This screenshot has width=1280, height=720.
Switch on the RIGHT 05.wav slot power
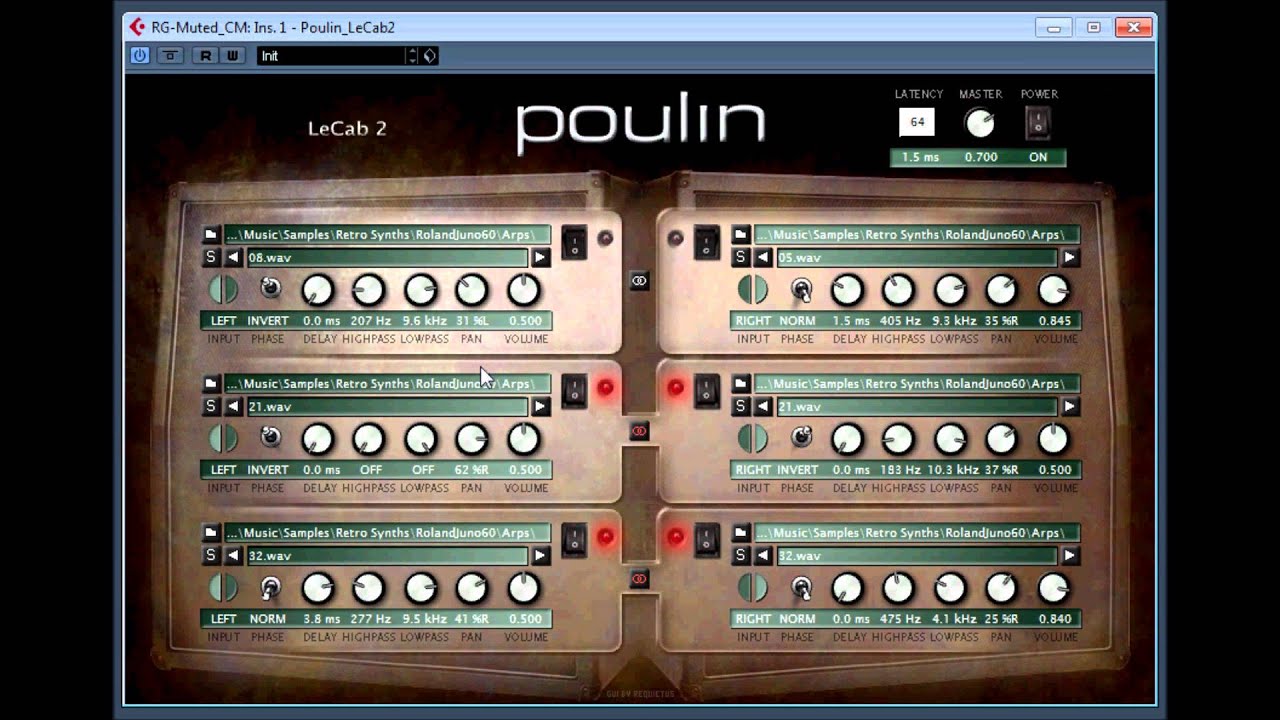[706, 242]
